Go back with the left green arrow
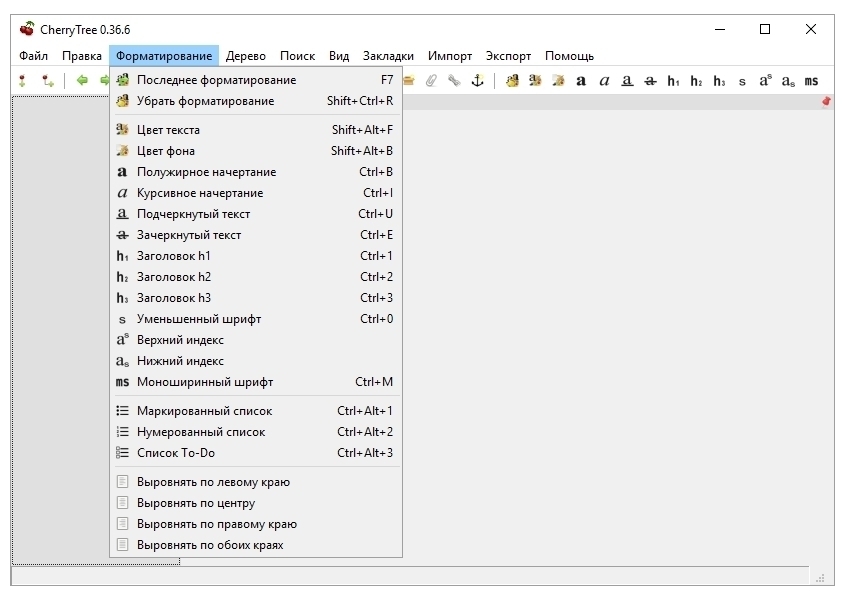This screenshot has height=611, width=845. pos(82,81)
